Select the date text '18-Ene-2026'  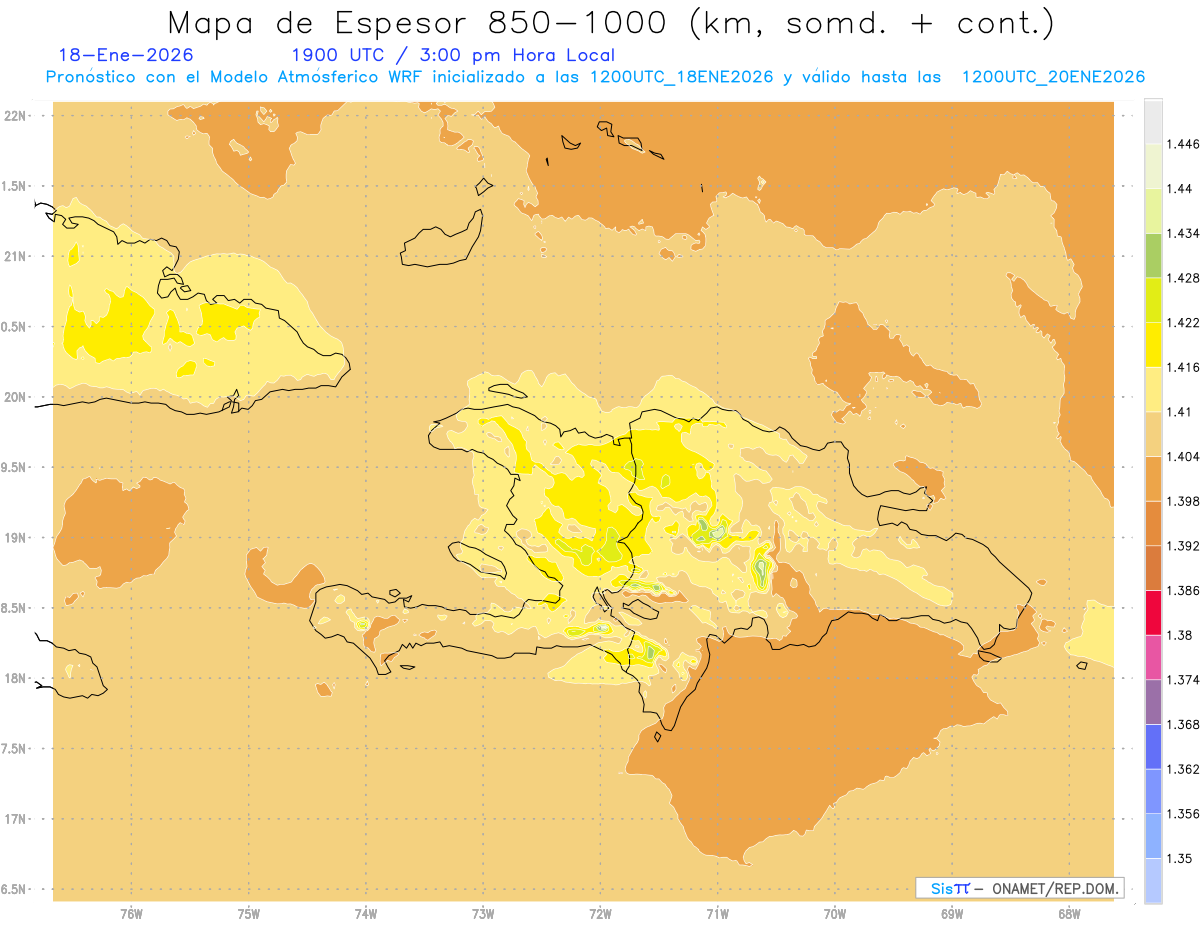pos(126,56)
